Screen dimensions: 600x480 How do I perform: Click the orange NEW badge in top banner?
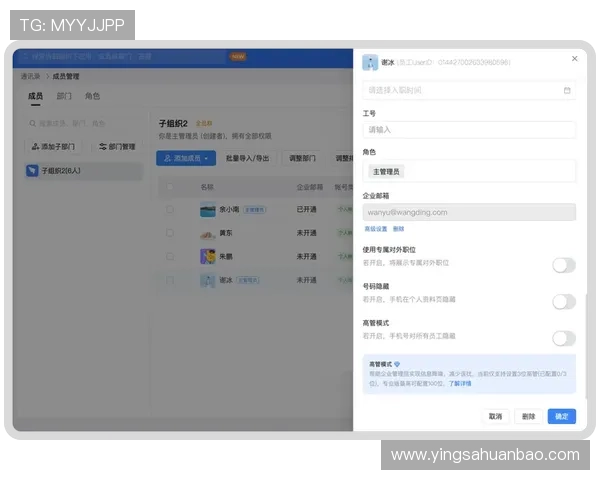pyautogui.click(x=238, y=57)
